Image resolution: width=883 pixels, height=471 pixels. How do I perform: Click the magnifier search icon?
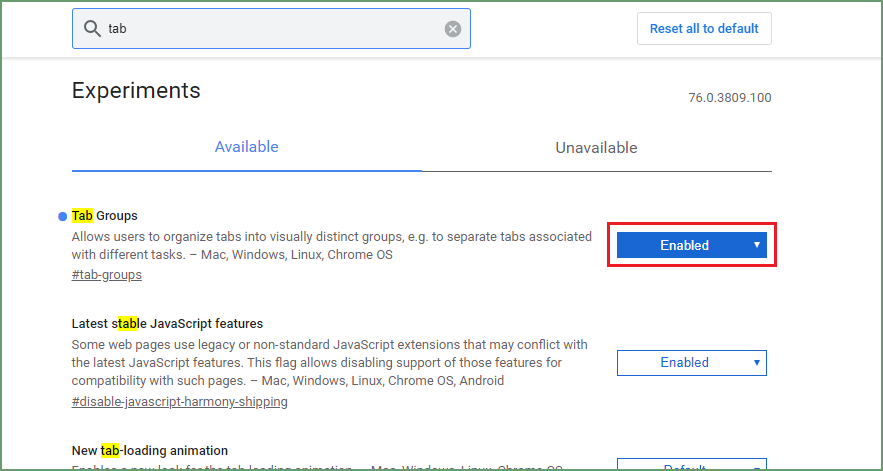pyautogui.click(x=92, y=29)
